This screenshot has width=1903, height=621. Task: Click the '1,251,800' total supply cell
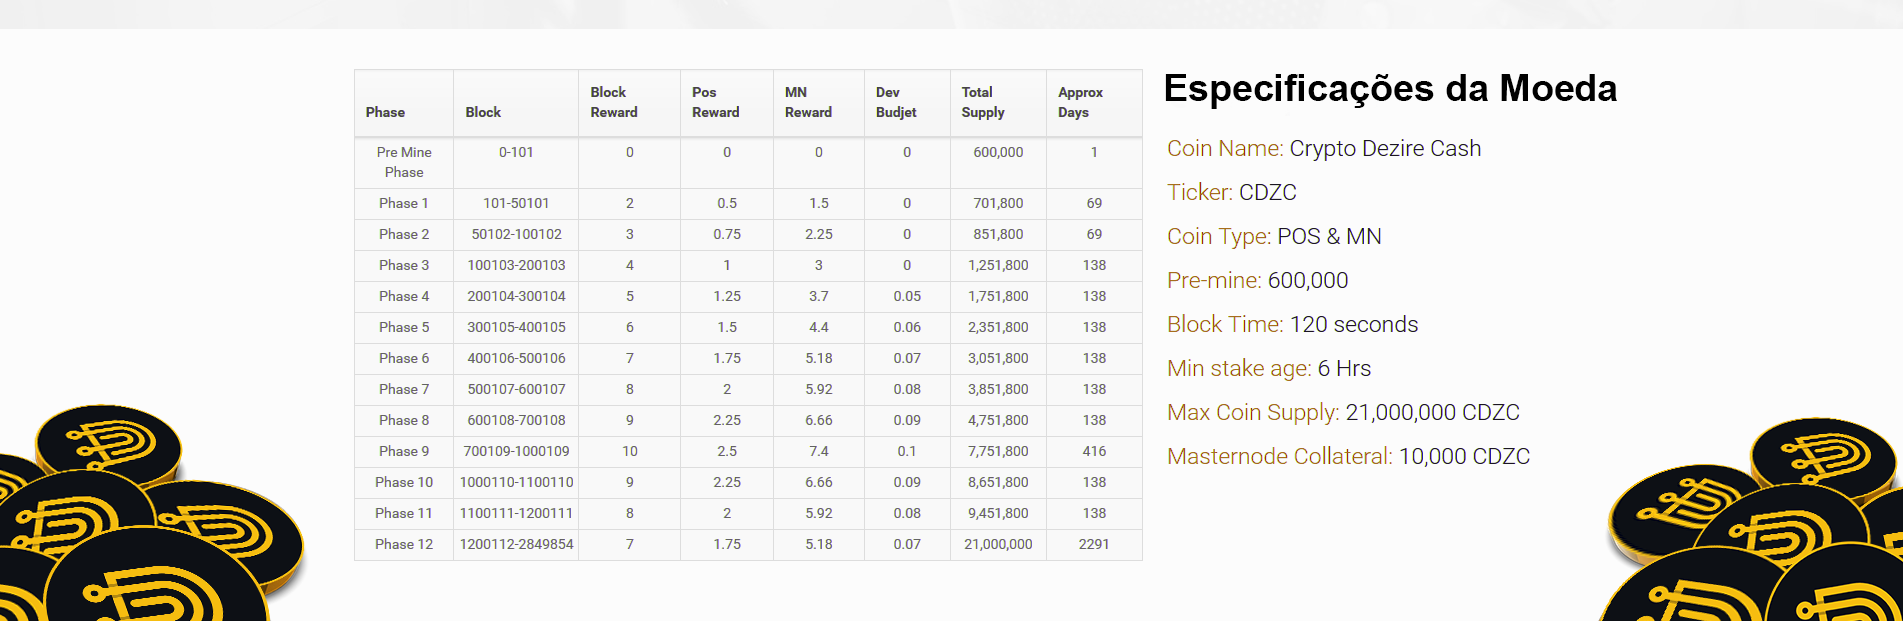point(998,265)
